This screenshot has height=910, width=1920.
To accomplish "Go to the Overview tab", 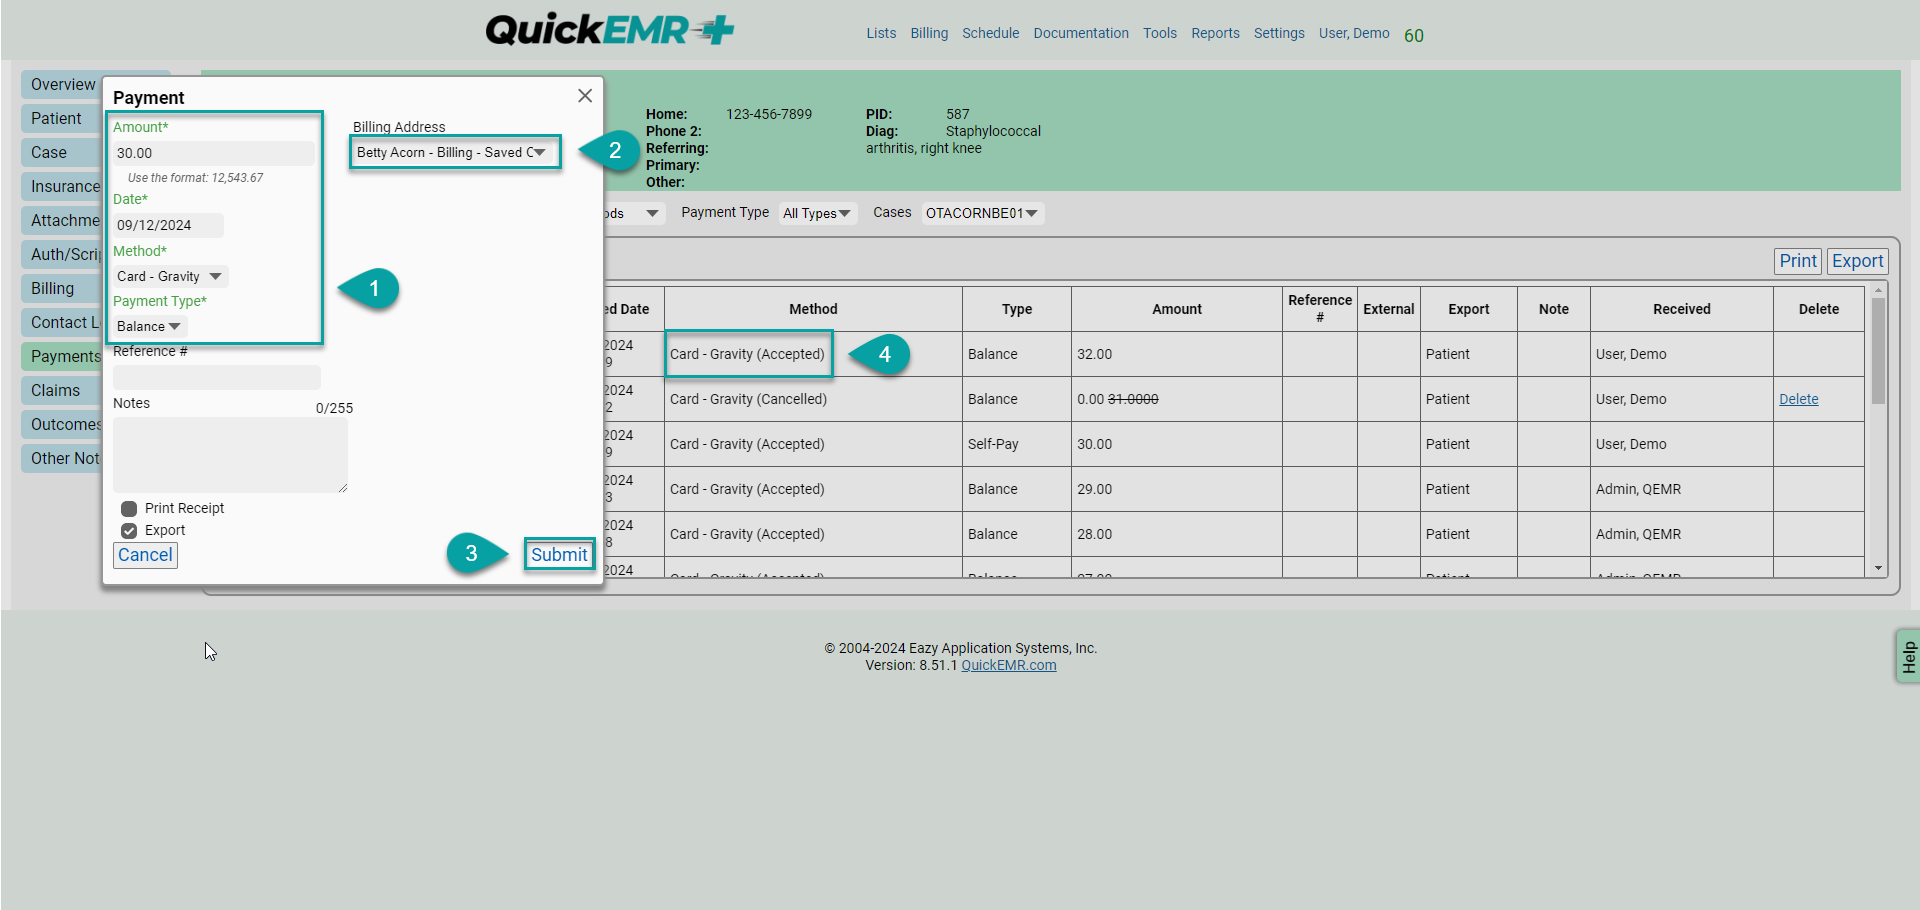I will 62,85.
